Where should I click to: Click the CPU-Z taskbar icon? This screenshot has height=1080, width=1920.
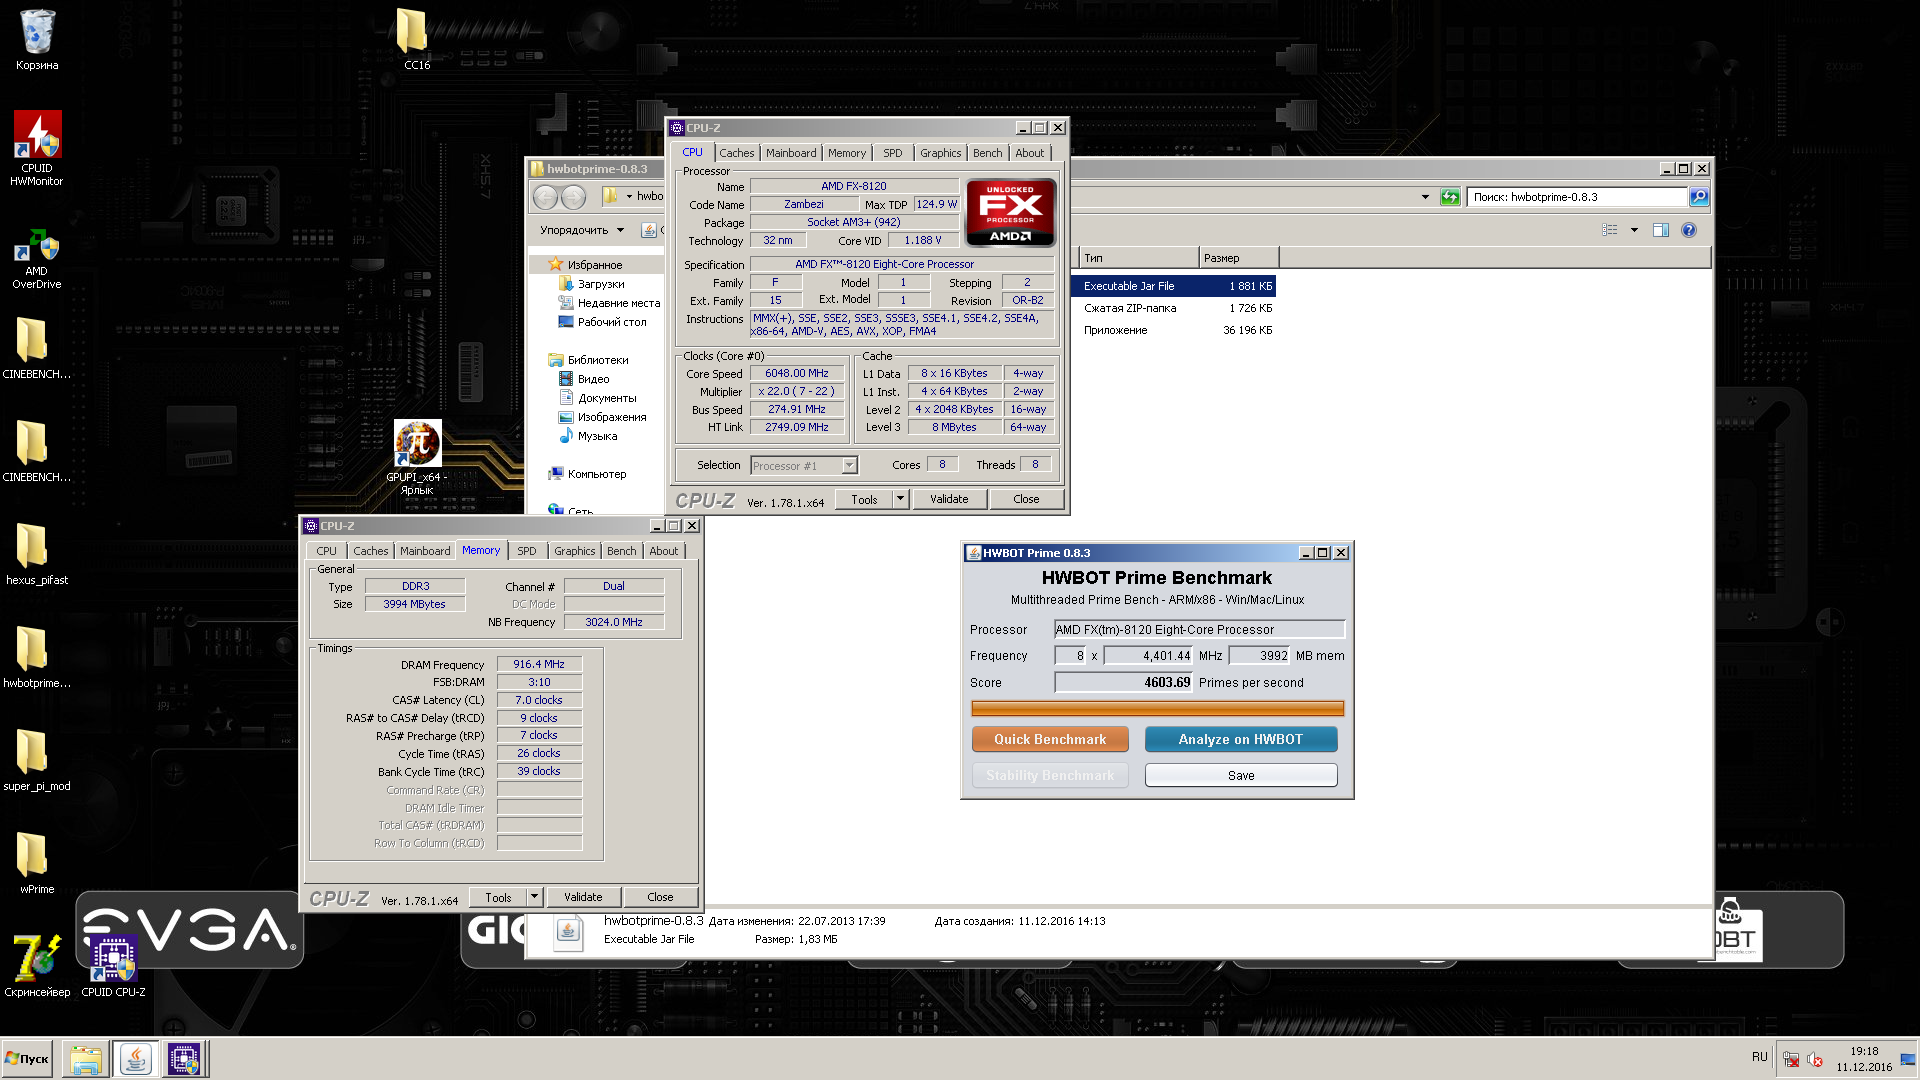point(184,1059)
